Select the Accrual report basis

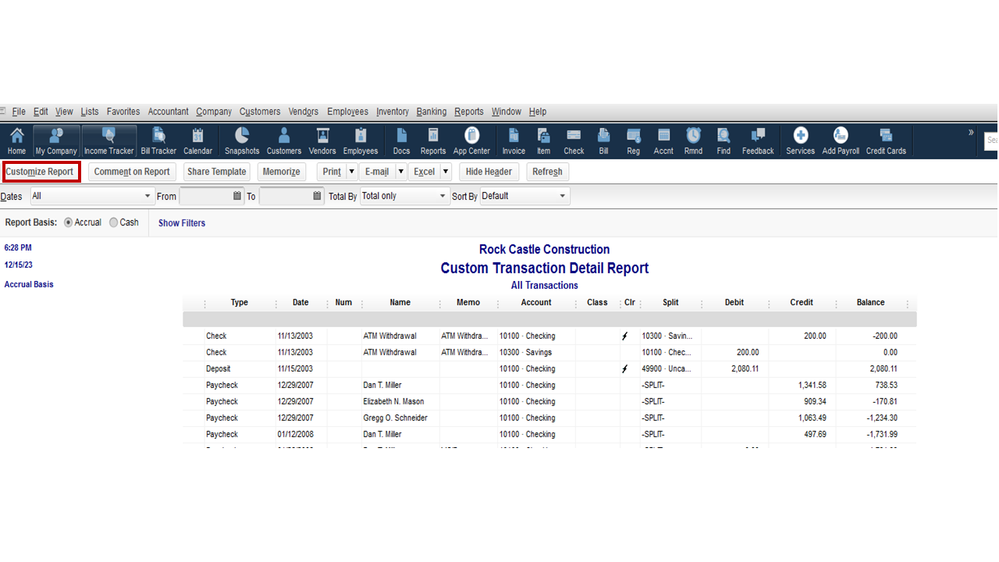68,222
